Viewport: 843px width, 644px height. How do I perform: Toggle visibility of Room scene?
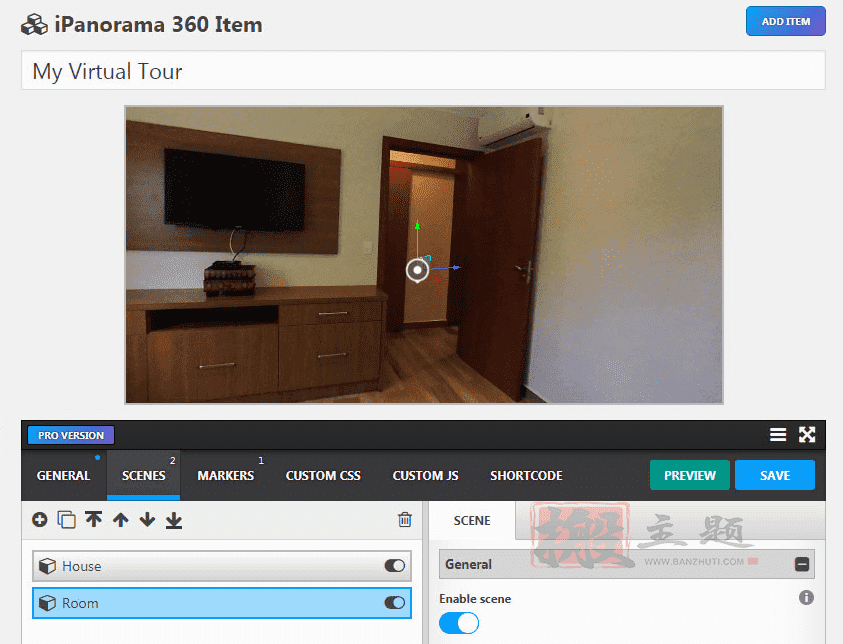coord(395,603)
